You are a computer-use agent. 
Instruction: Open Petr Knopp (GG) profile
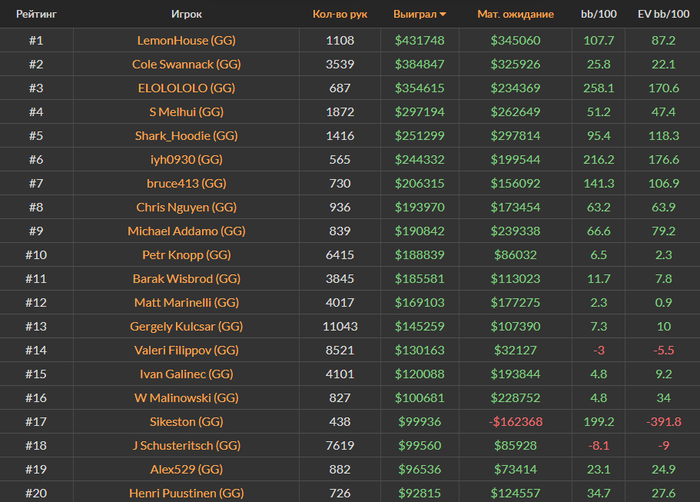(x=186, y=255)
